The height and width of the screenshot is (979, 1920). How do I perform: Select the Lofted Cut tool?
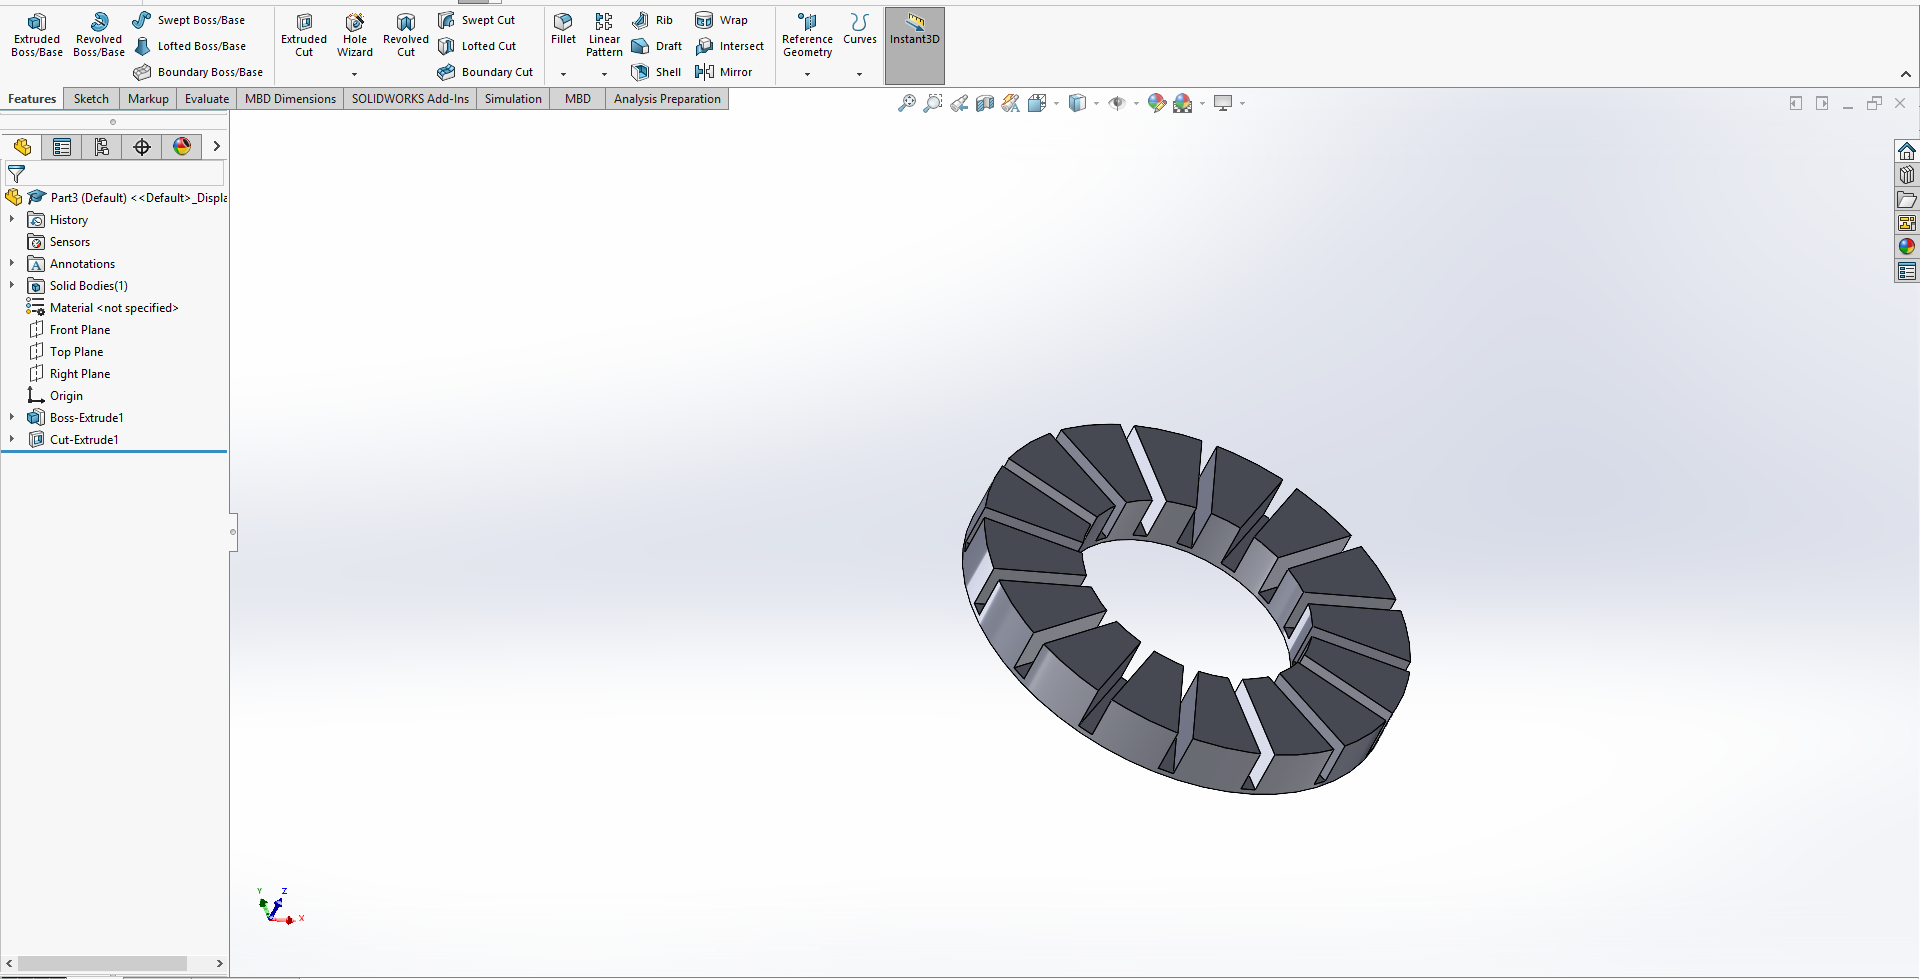[477, 46]
